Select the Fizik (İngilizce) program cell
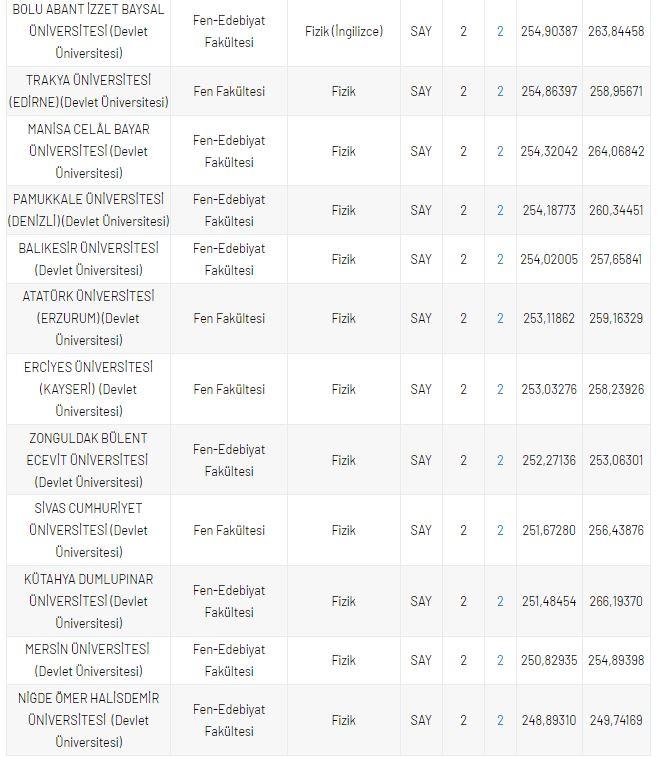Viewport: 658px width, 757px height. [343, 32]
